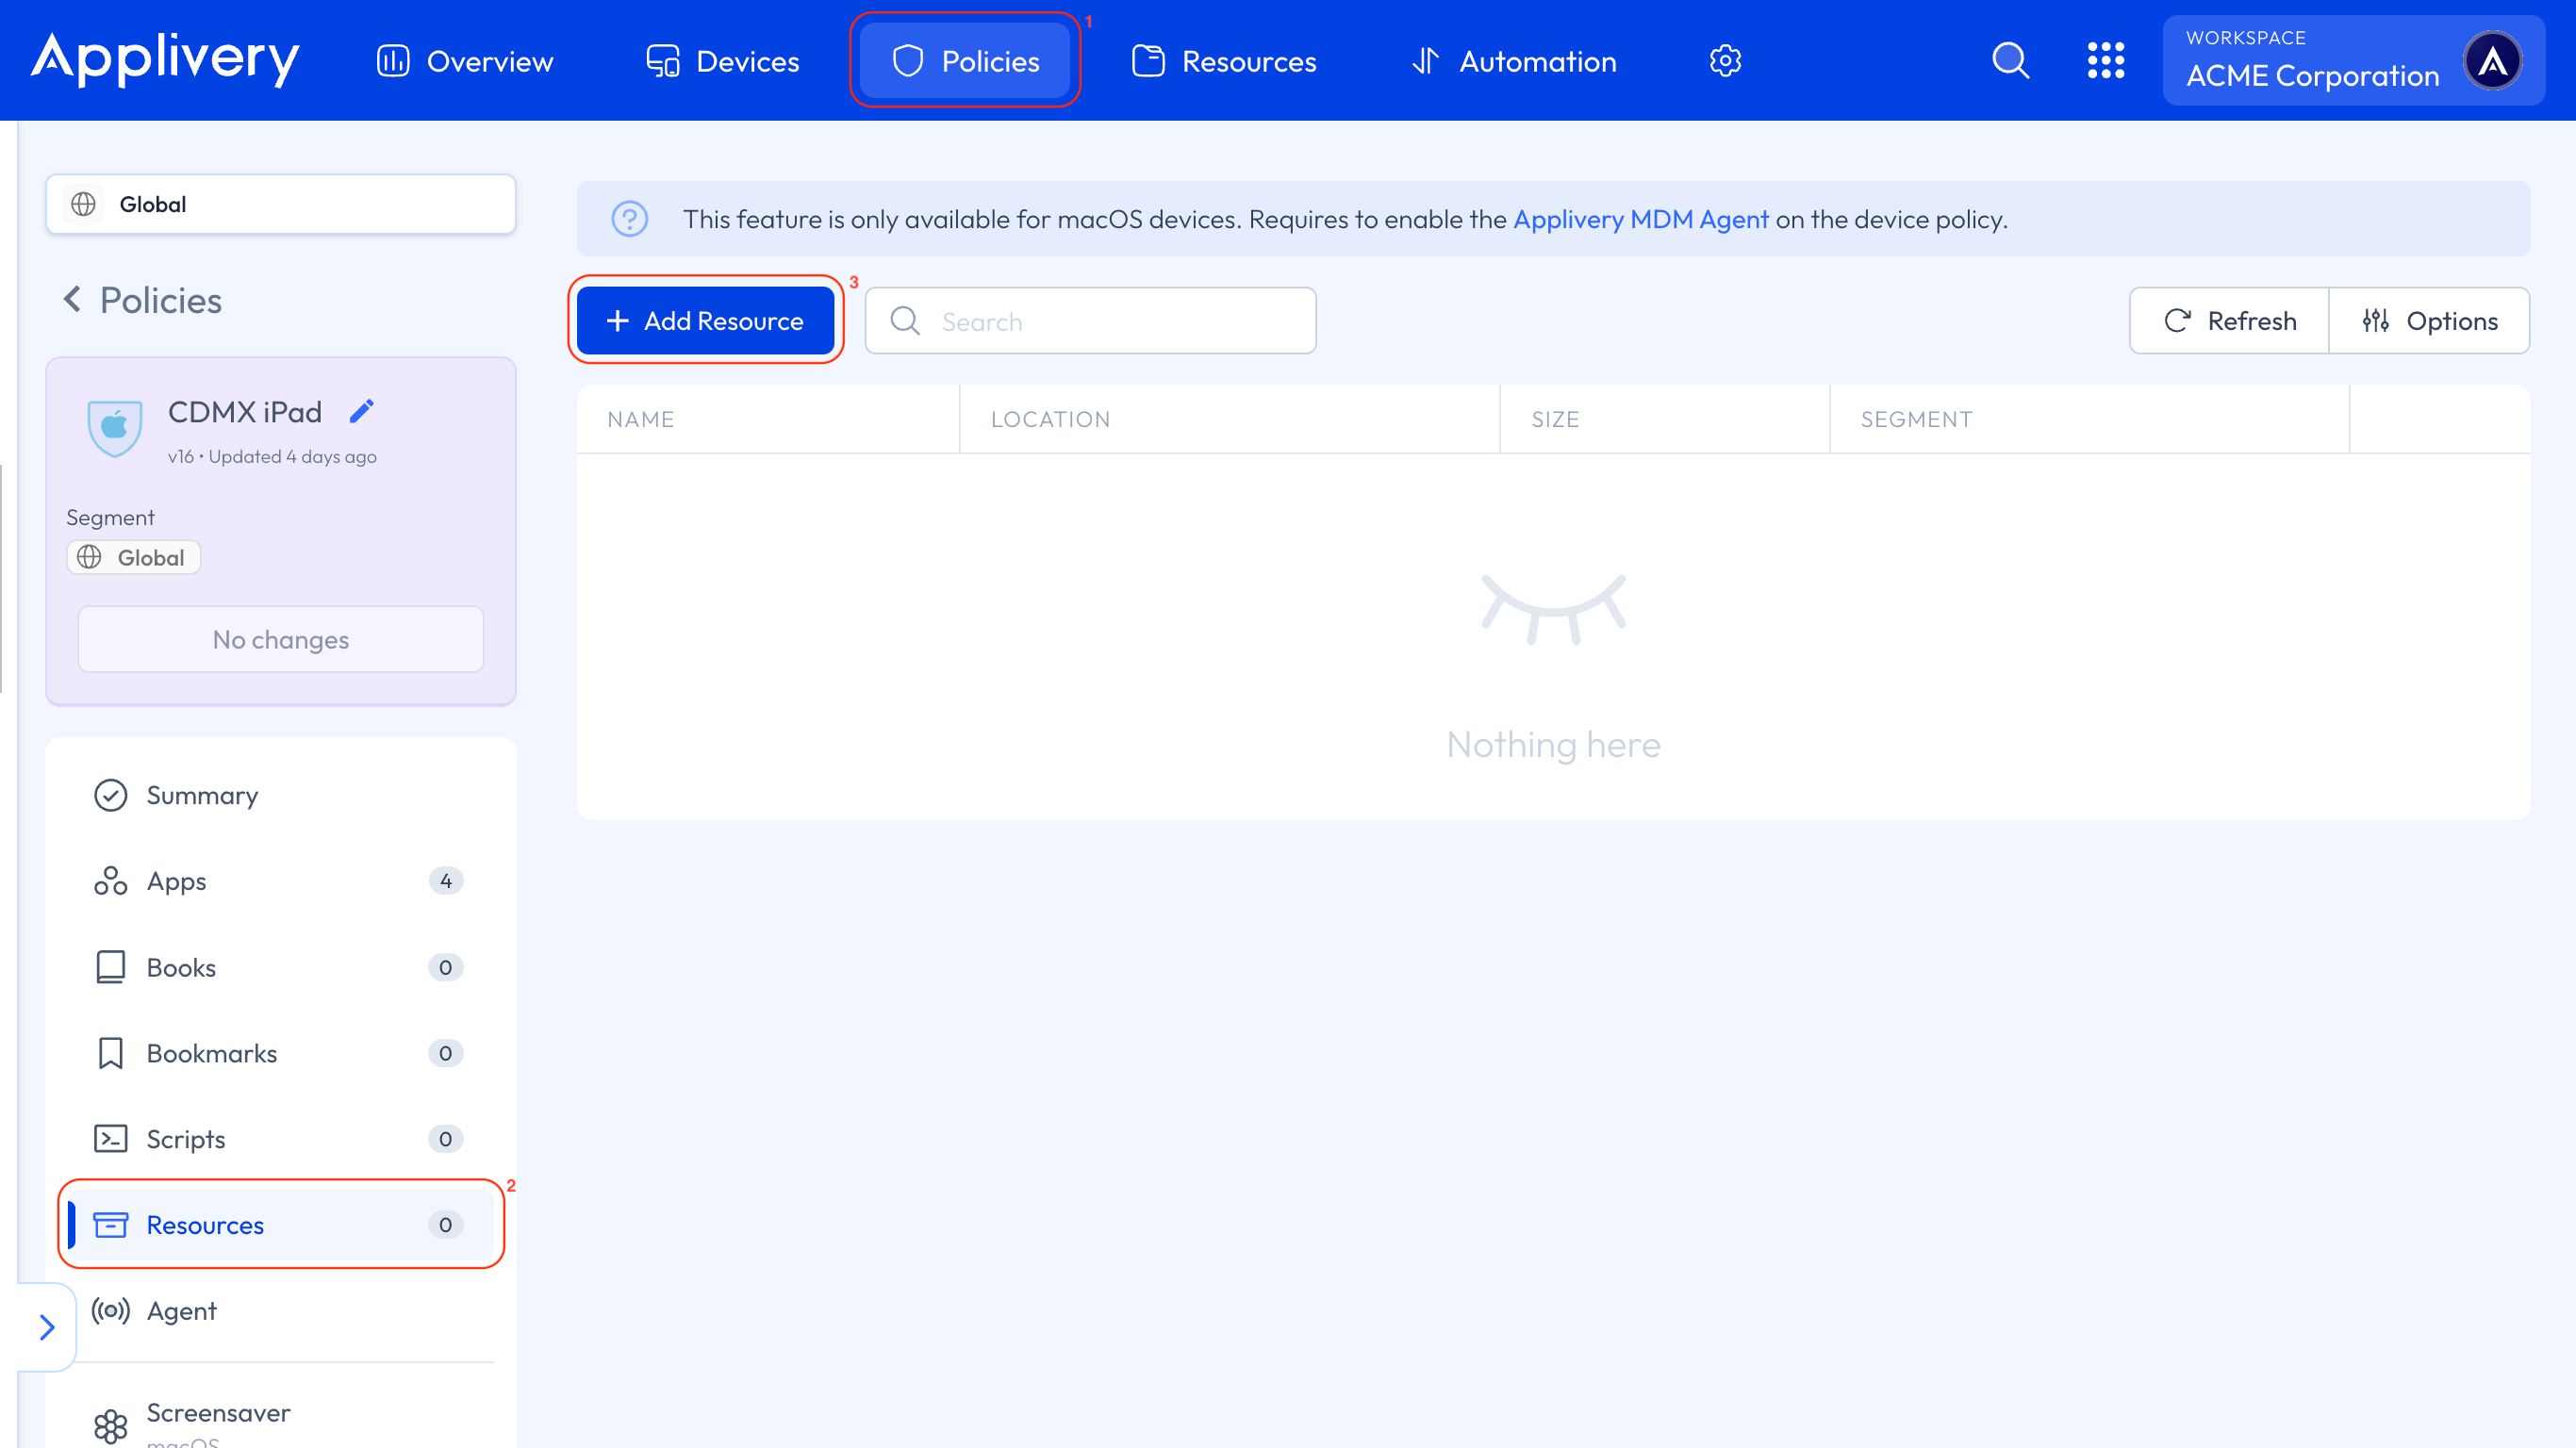This screenshot has height=1448, width=2576.
Task: Go back using the Policies arrow
Action: tap(73, 299)
